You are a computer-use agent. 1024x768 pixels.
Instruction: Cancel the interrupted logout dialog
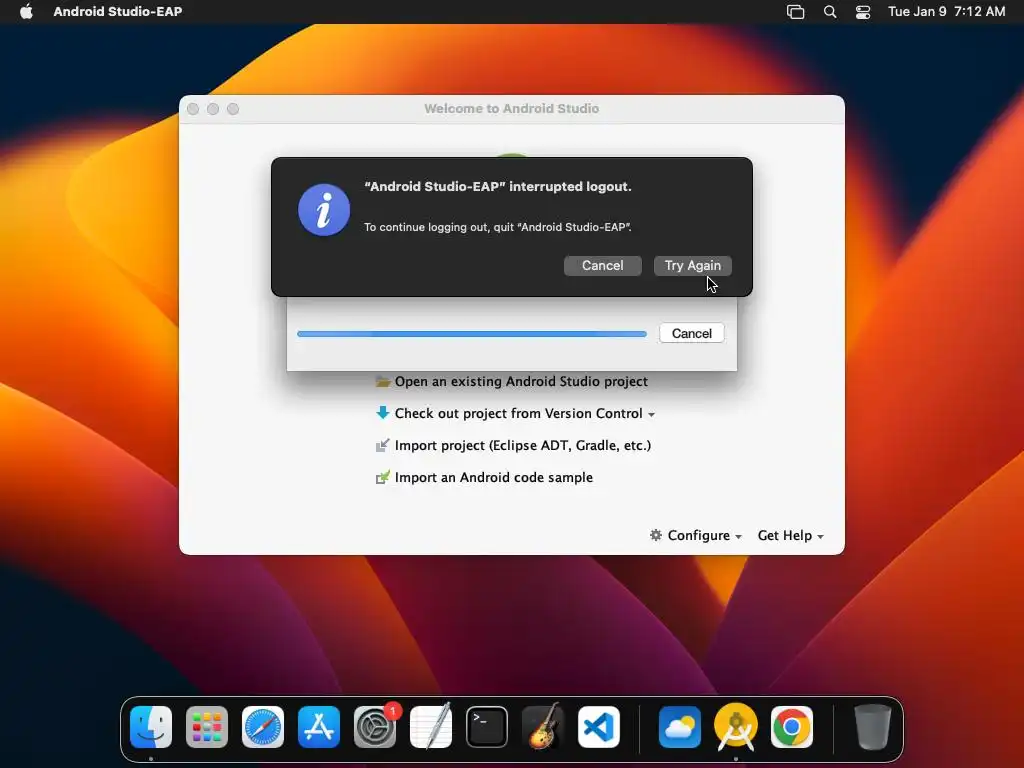click(x=602, y=266)
